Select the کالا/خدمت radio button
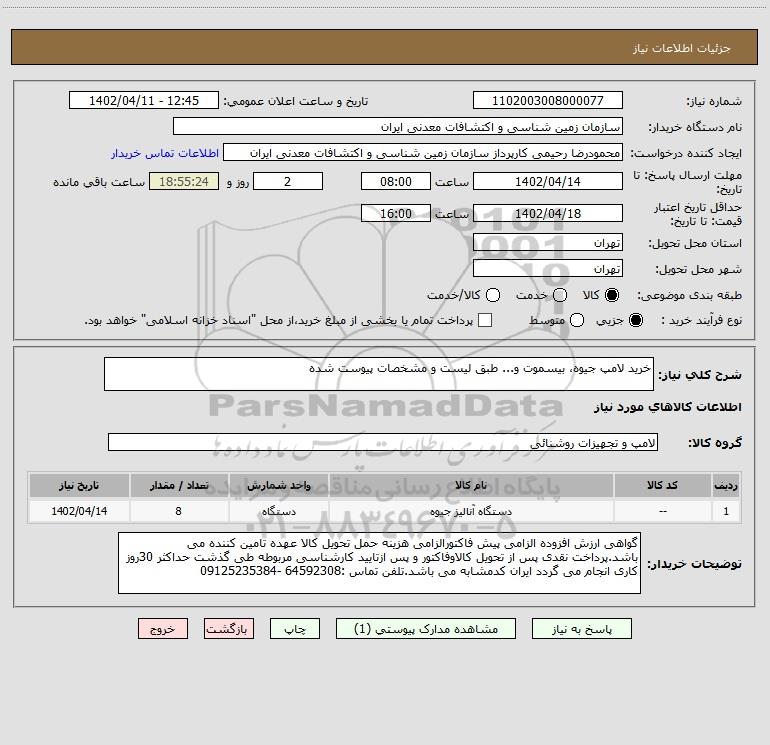Screen dimensions: 770x745 (493, 295)
